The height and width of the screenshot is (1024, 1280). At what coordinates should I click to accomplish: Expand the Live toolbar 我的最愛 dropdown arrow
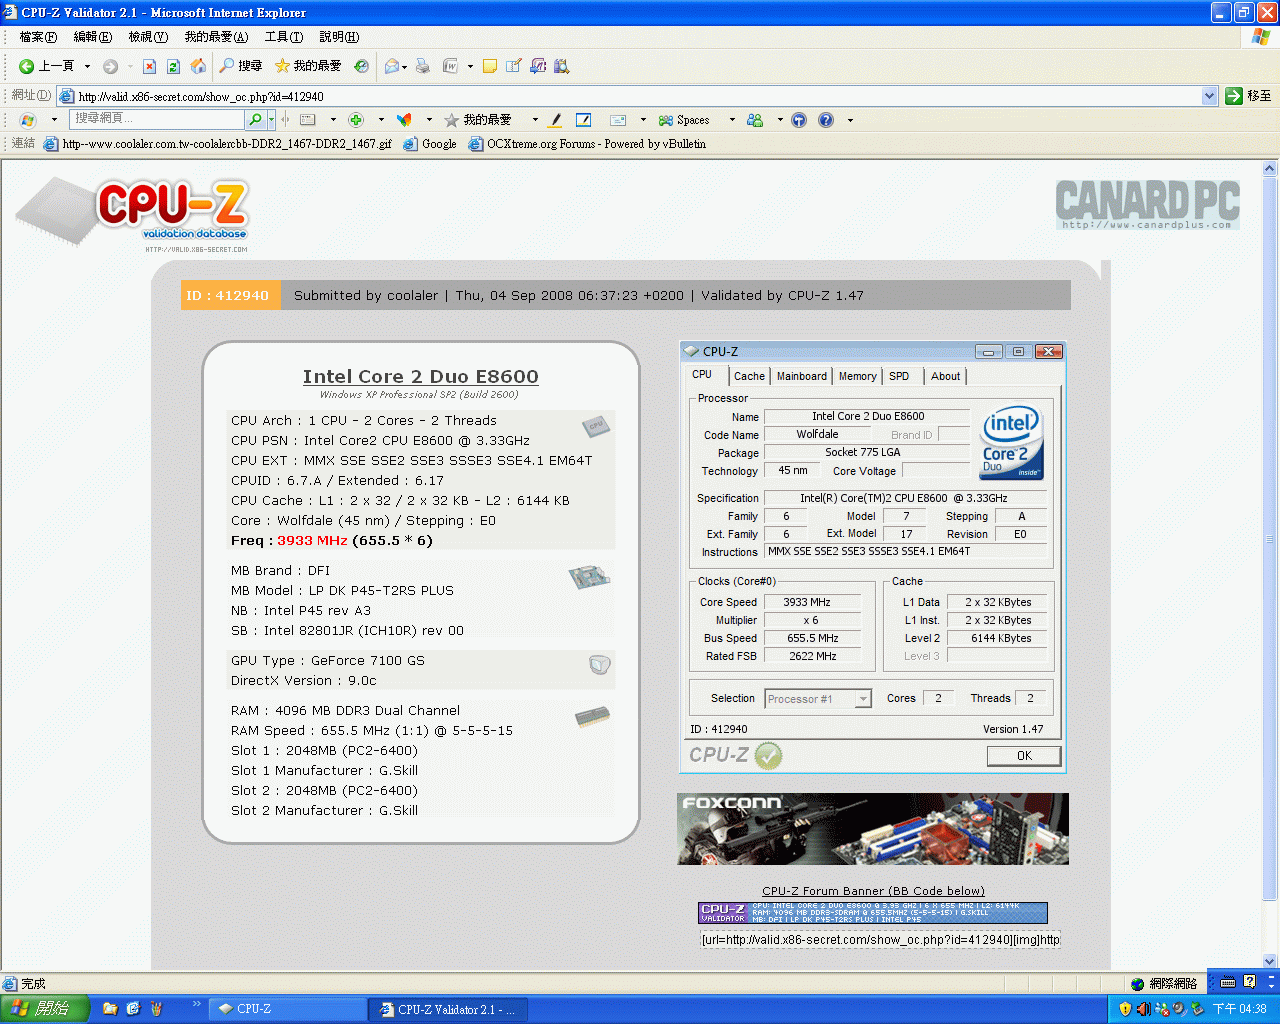(535, 120)
